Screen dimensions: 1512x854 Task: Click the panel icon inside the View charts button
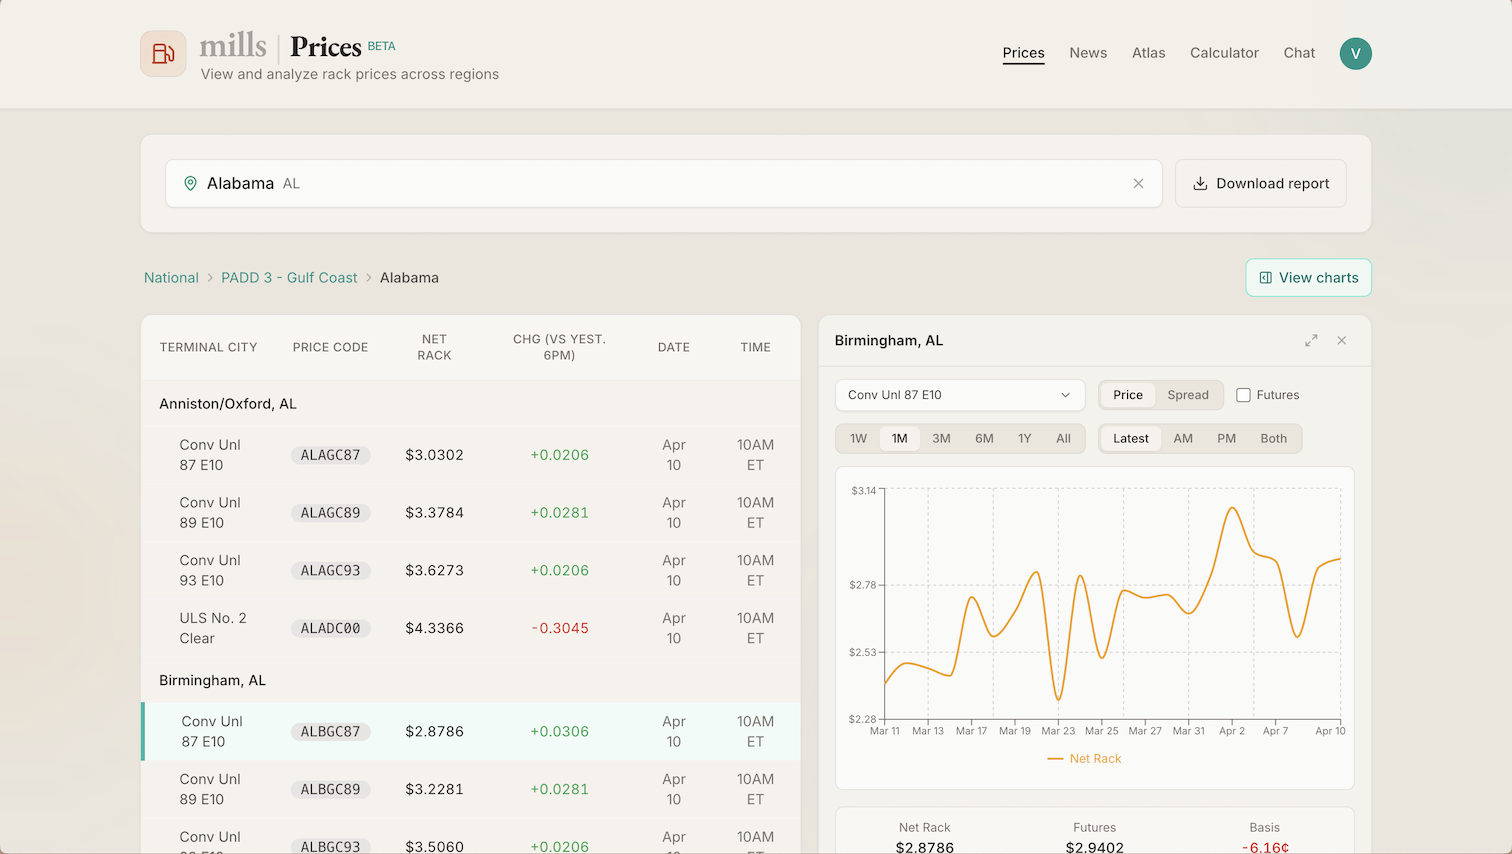[1266, 277]
